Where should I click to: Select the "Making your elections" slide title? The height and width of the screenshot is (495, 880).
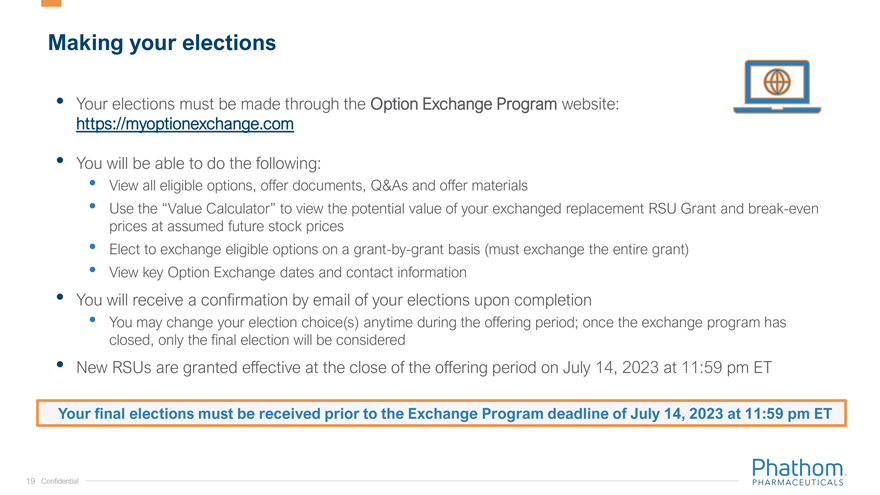pos(162,43)
